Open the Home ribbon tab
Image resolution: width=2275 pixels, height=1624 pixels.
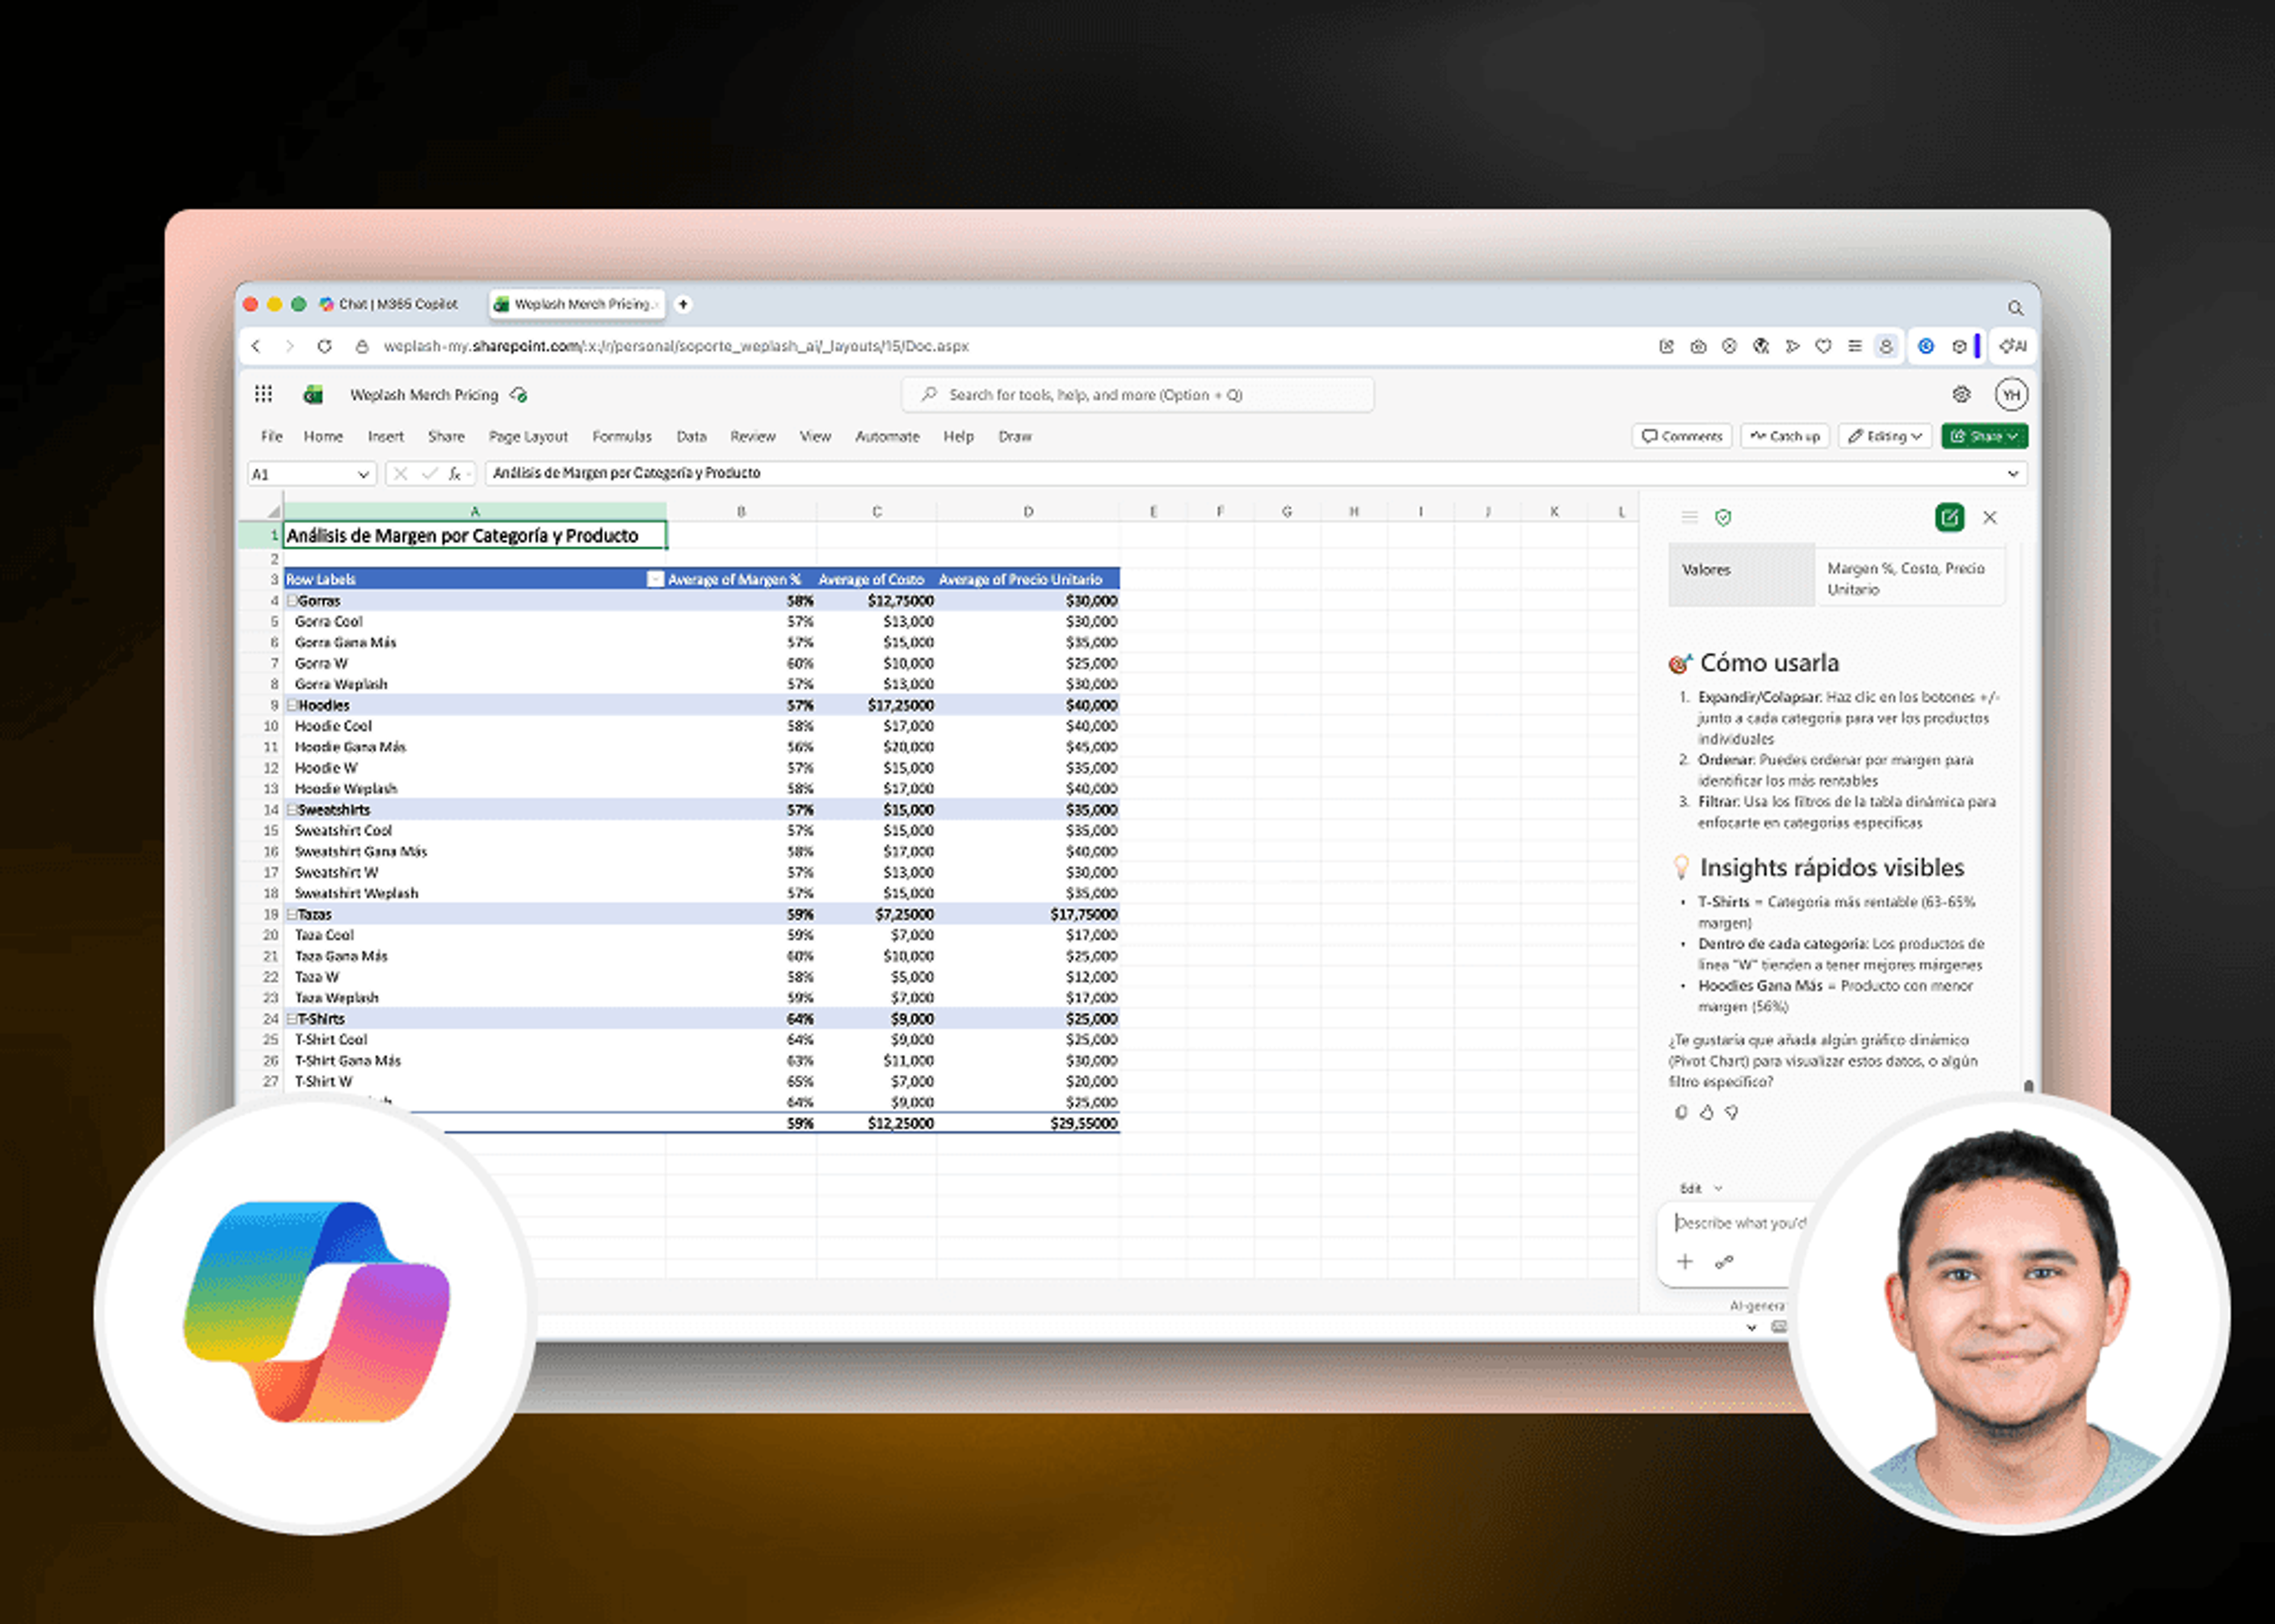click(323, 436)
